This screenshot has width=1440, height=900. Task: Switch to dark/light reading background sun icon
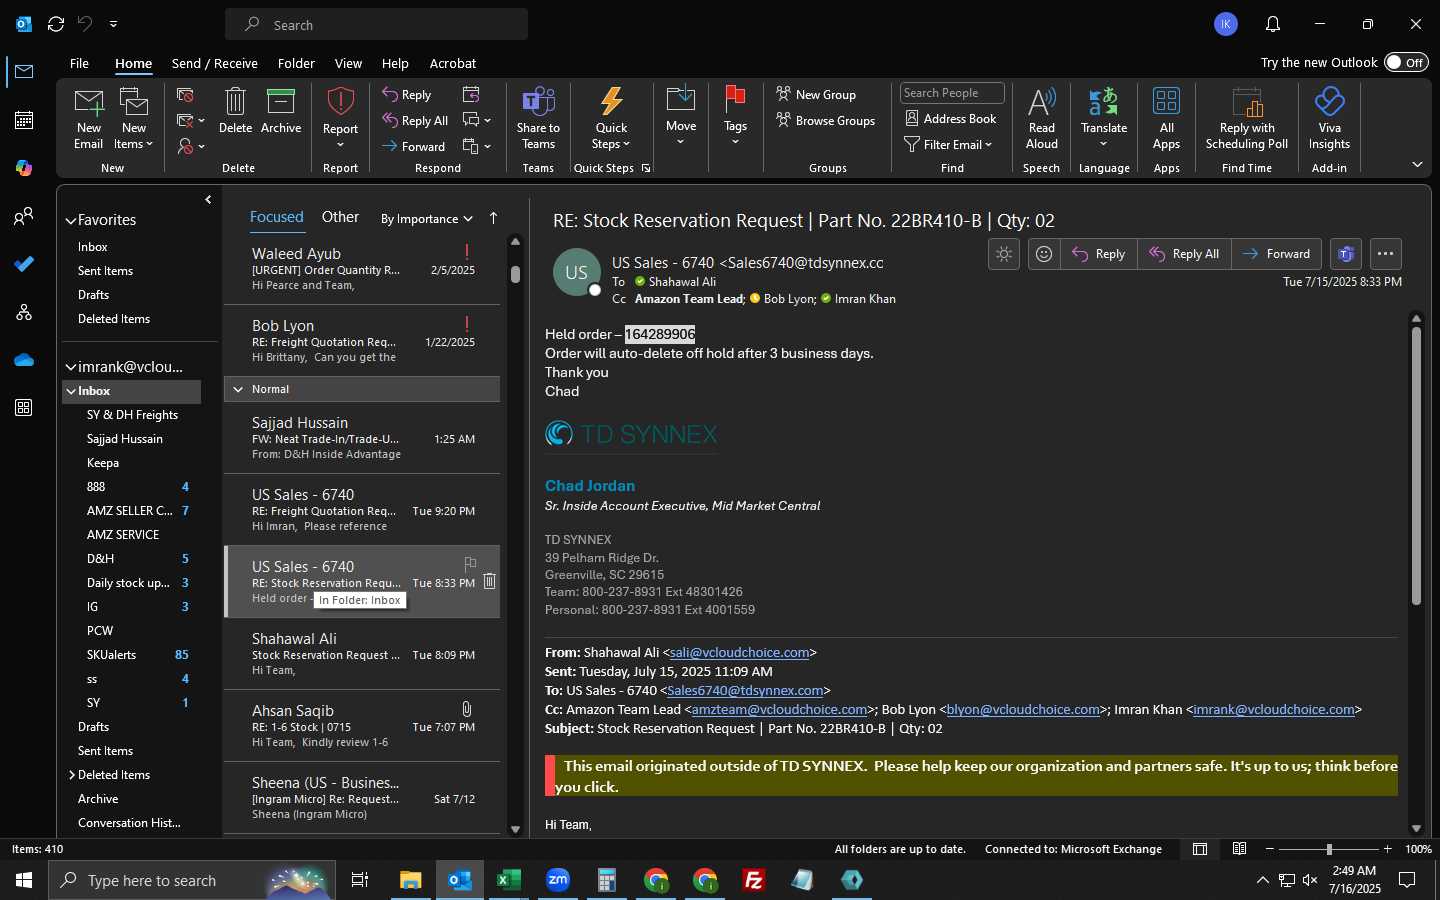pyautogui.click(x=1004, y=254)
